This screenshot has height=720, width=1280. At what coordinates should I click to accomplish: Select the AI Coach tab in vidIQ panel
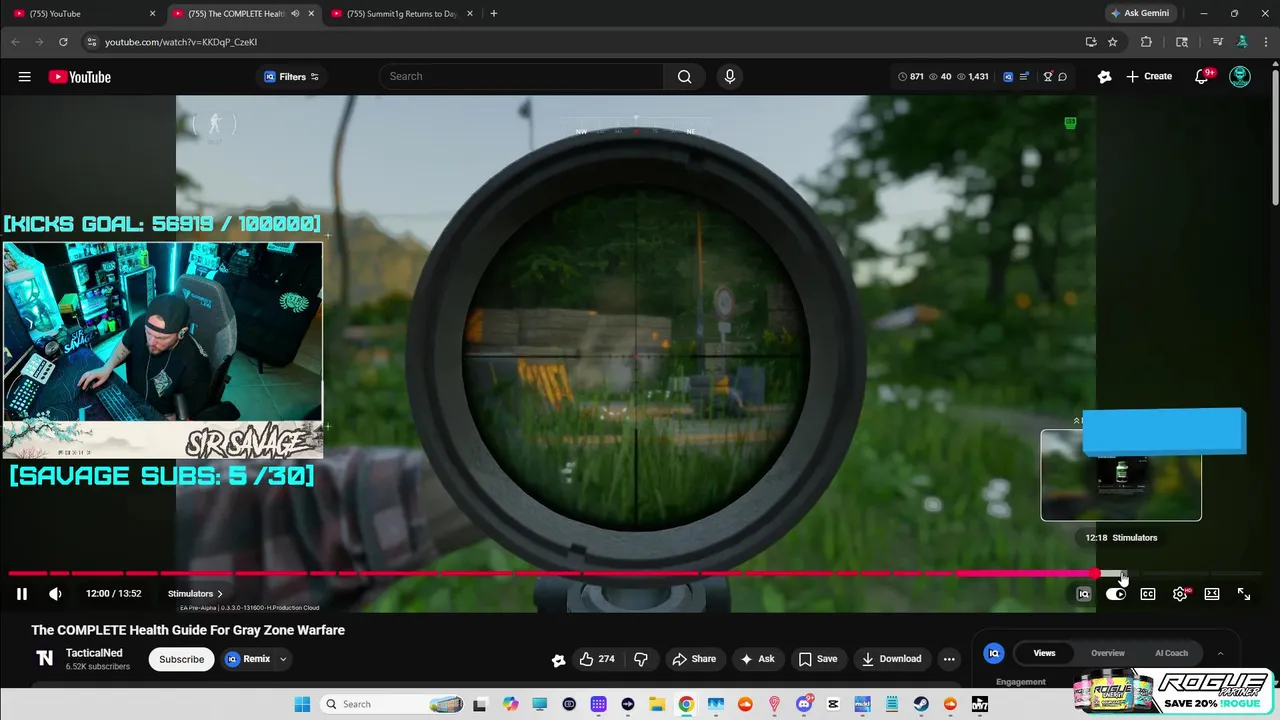1171,653
